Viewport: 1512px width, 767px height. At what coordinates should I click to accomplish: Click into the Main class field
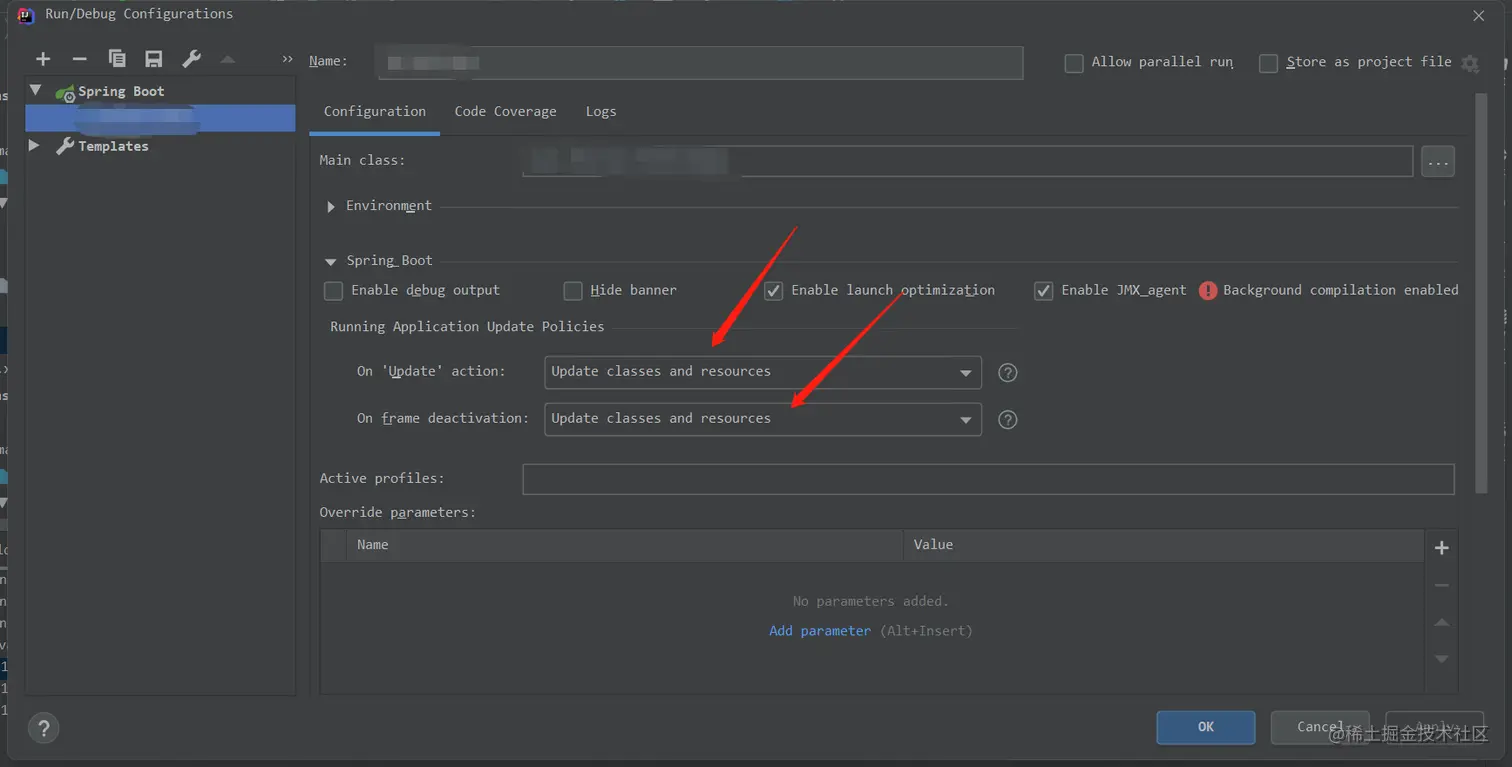tap(968, 161)
